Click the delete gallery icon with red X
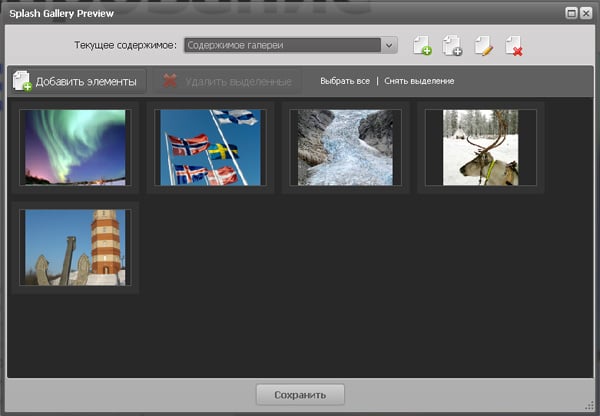The height and width of the screenshot is (416, 600). (514, 45)
